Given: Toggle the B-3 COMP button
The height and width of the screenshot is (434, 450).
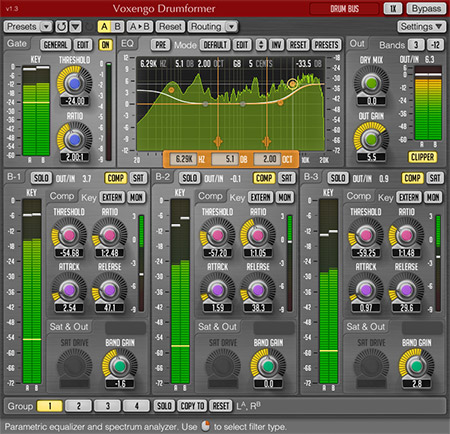Looking at the screenshot, I should [412, 178].
